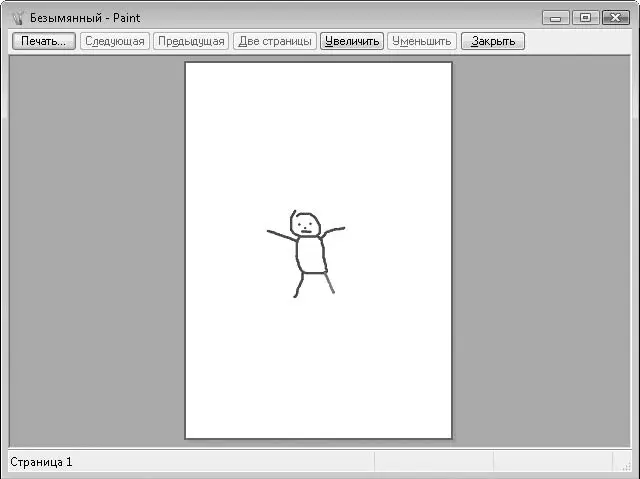Maximize the Paint window
This screenshot has height=479, width=640.
(x=583, y=17)
